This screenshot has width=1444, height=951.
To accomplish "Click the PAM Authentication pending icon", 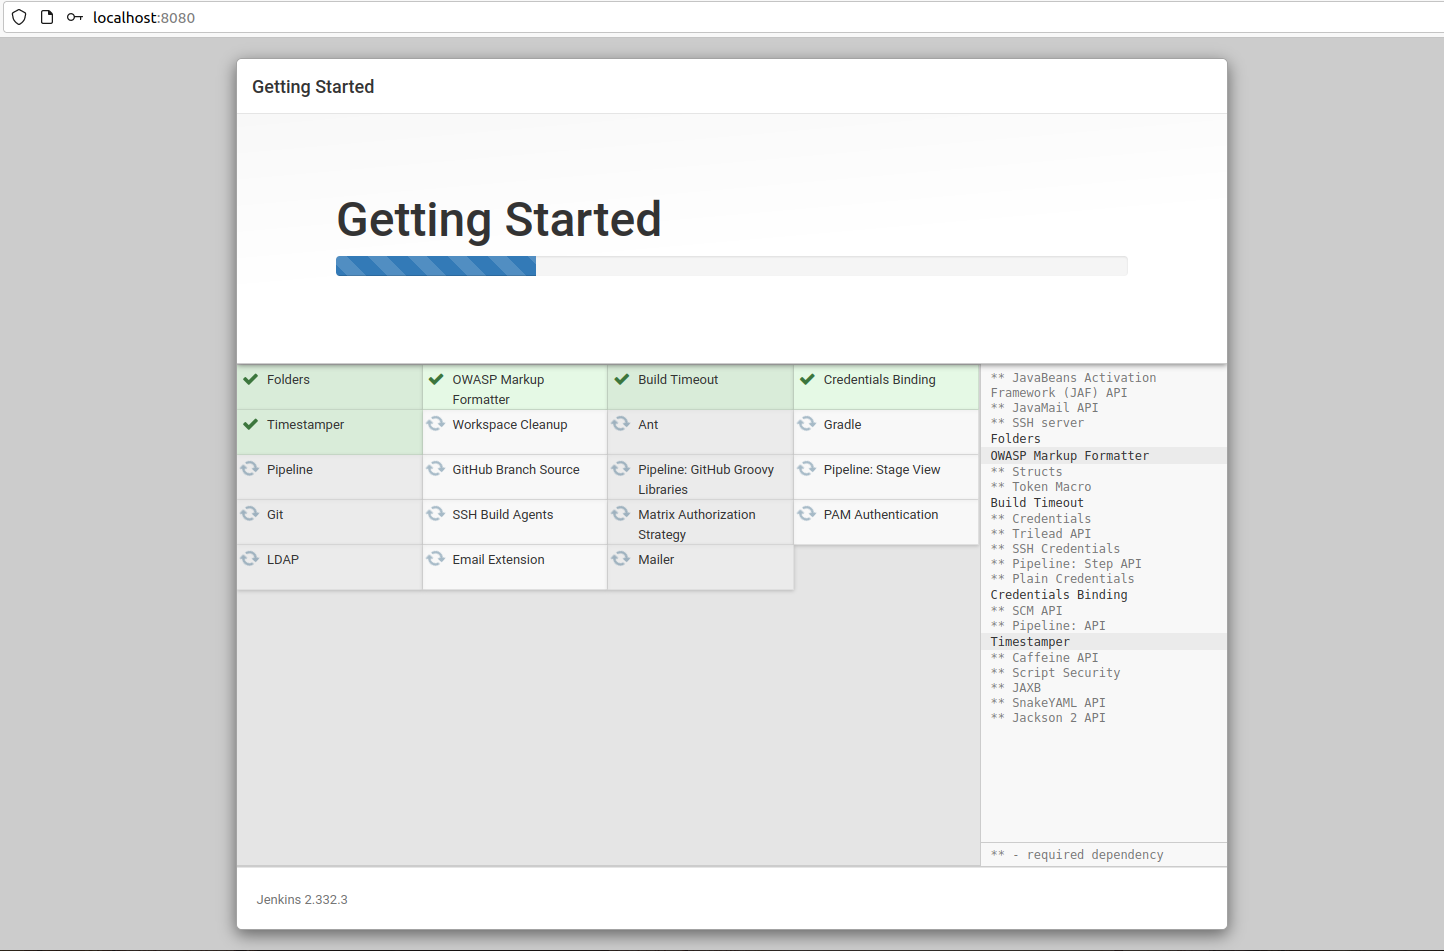I will (807, 514).
